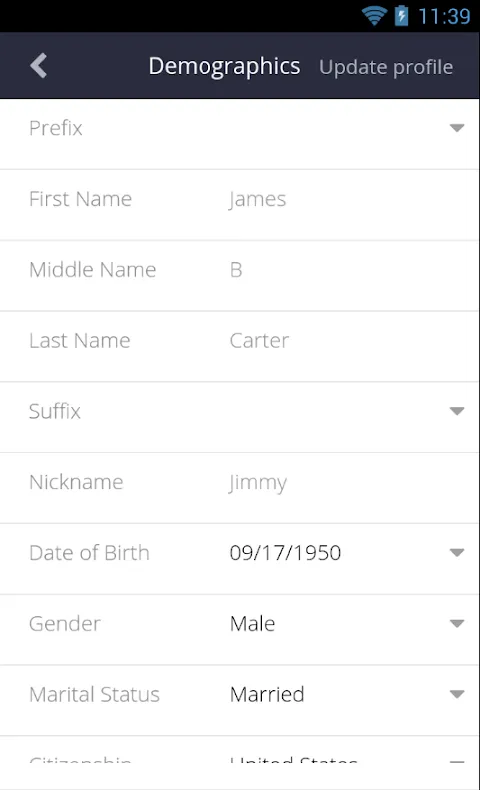Tap the Prefix row label

coord(55,128)
